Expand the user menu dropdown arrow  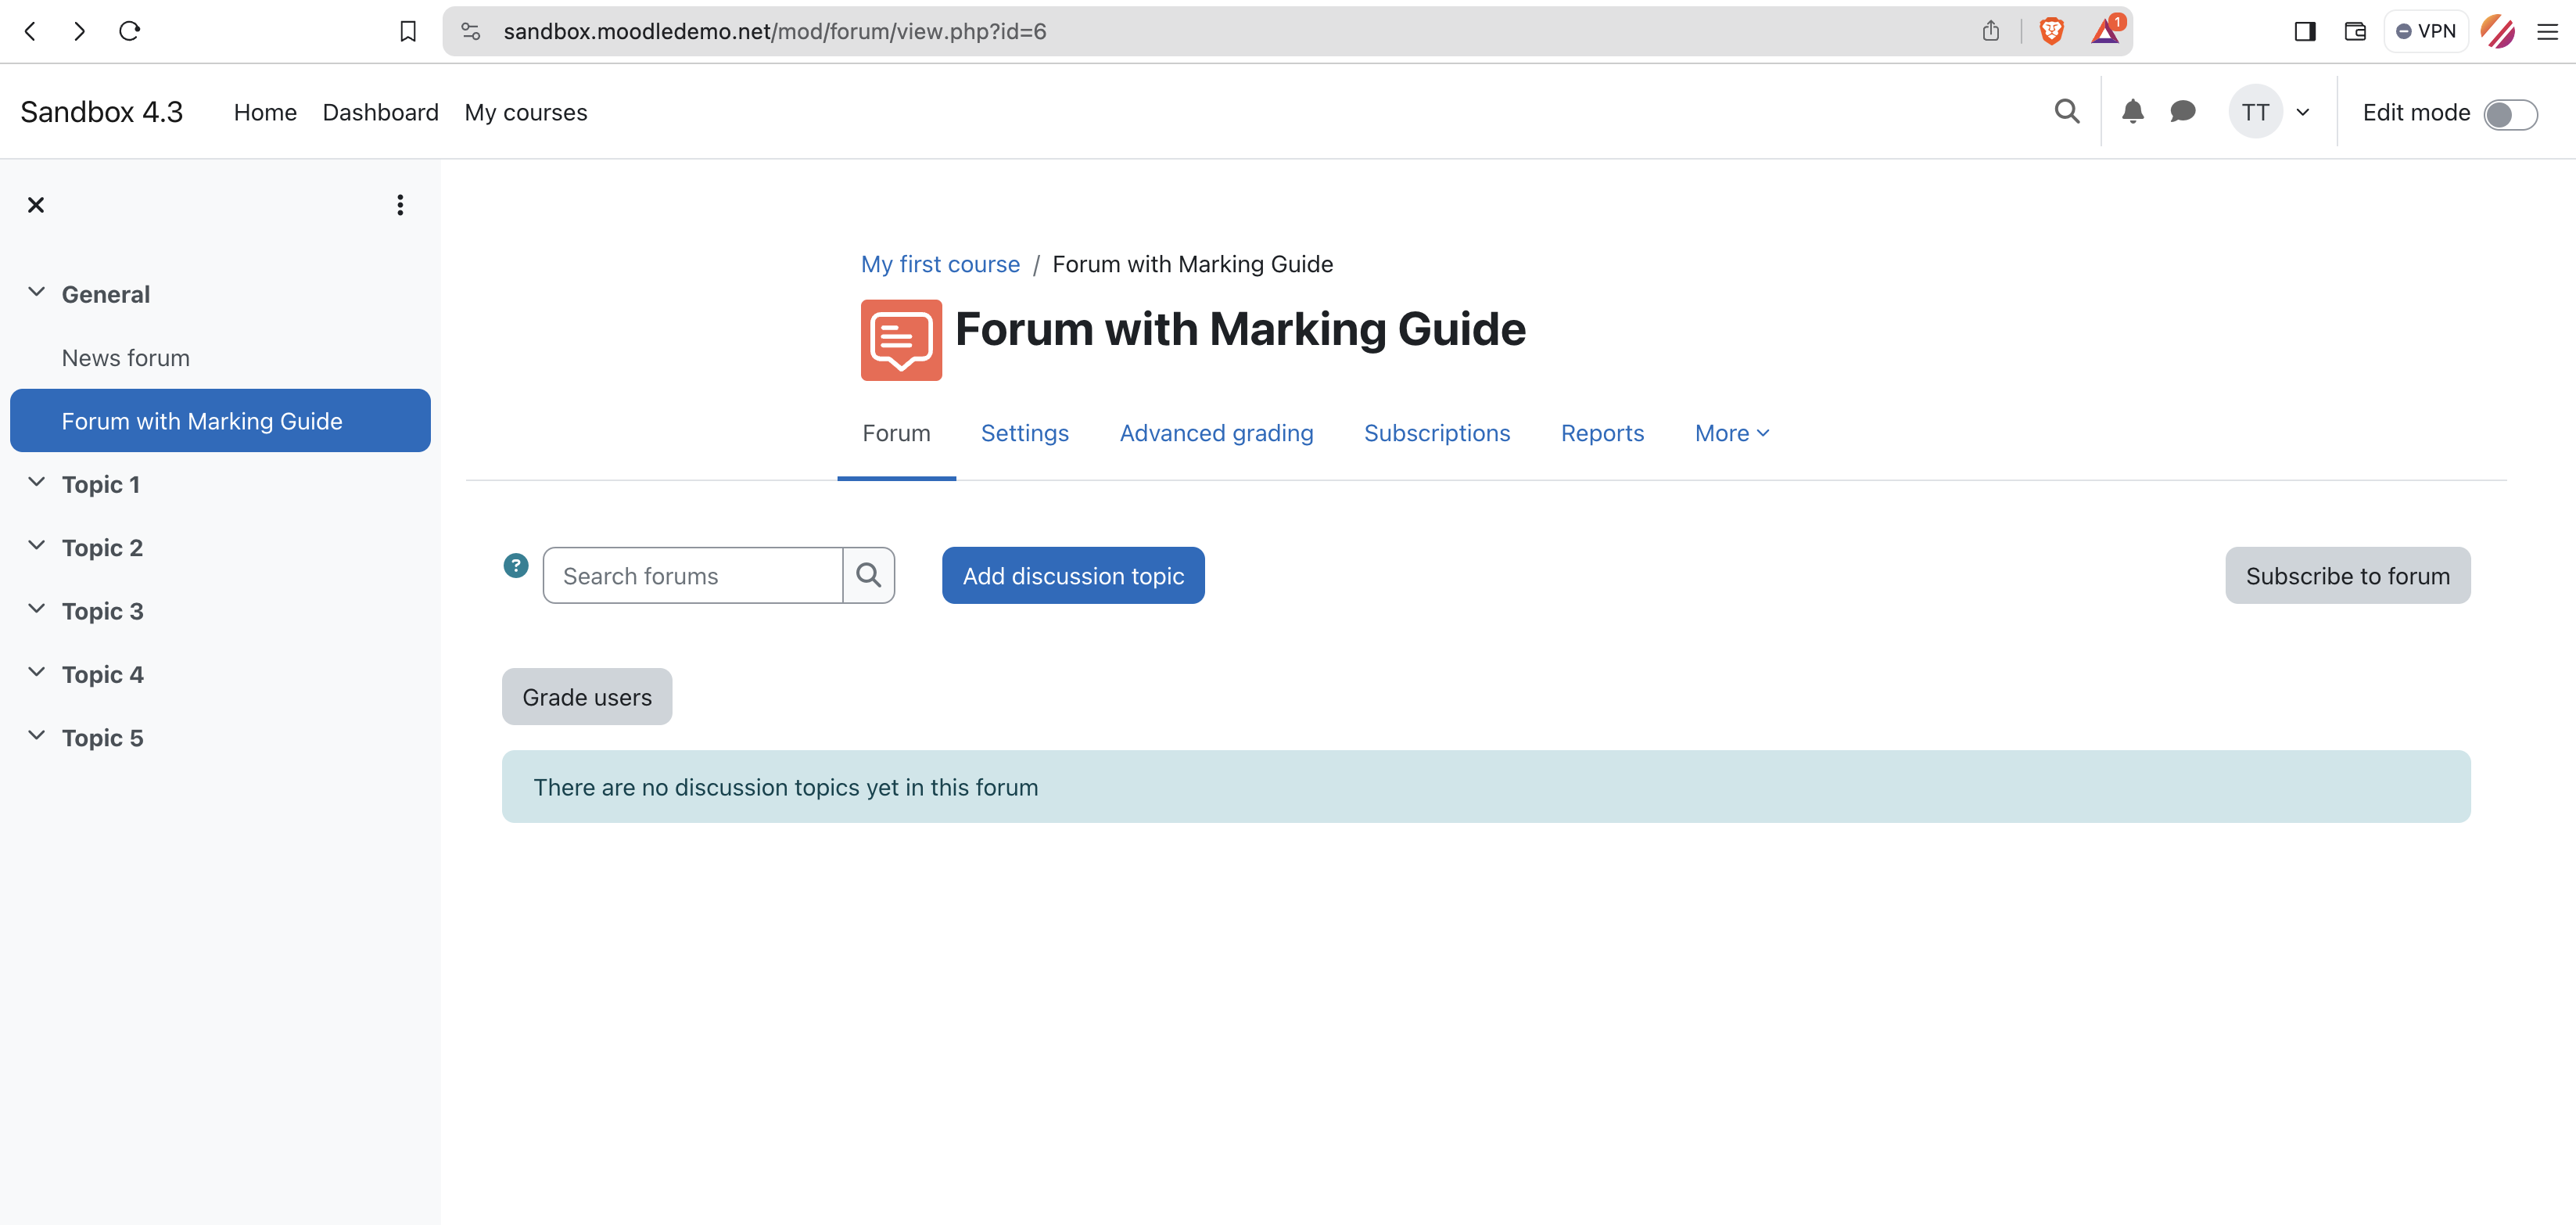(2303, 112)
